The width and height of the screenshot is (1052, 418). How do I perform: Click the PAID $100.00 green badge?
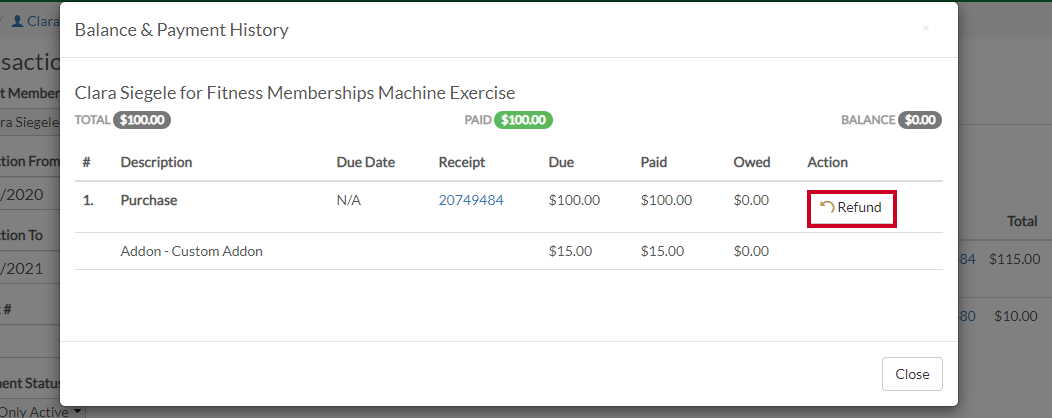point(523,120)
